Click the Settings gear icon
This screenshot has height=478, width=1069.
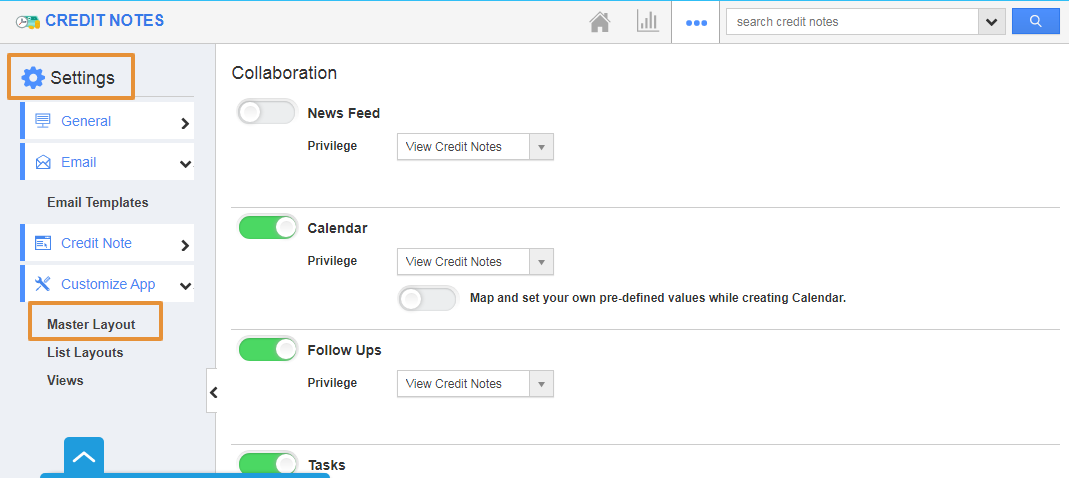click(33, 78)
